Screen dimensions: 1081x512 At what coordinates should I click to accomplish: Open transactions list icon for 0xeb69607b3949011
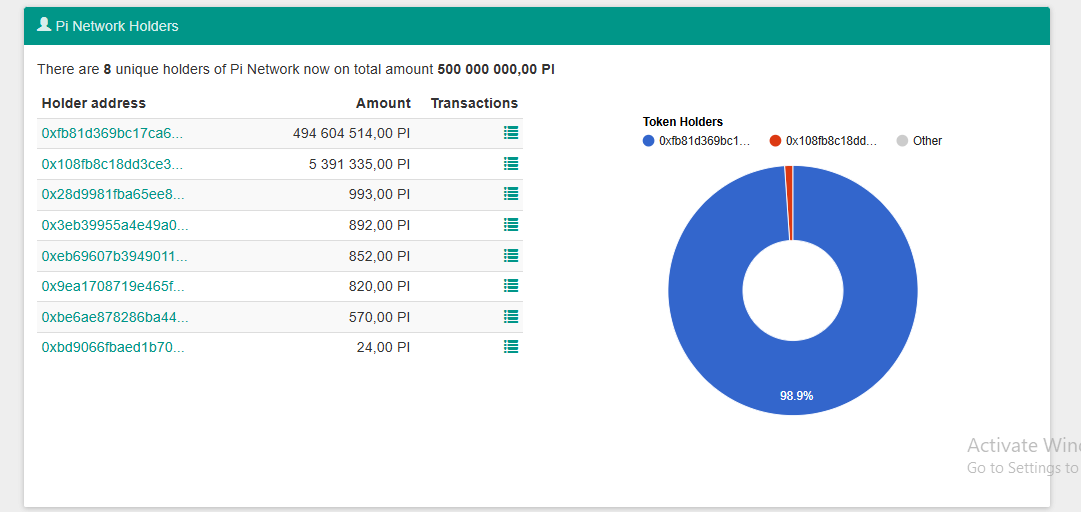(511, 255)
